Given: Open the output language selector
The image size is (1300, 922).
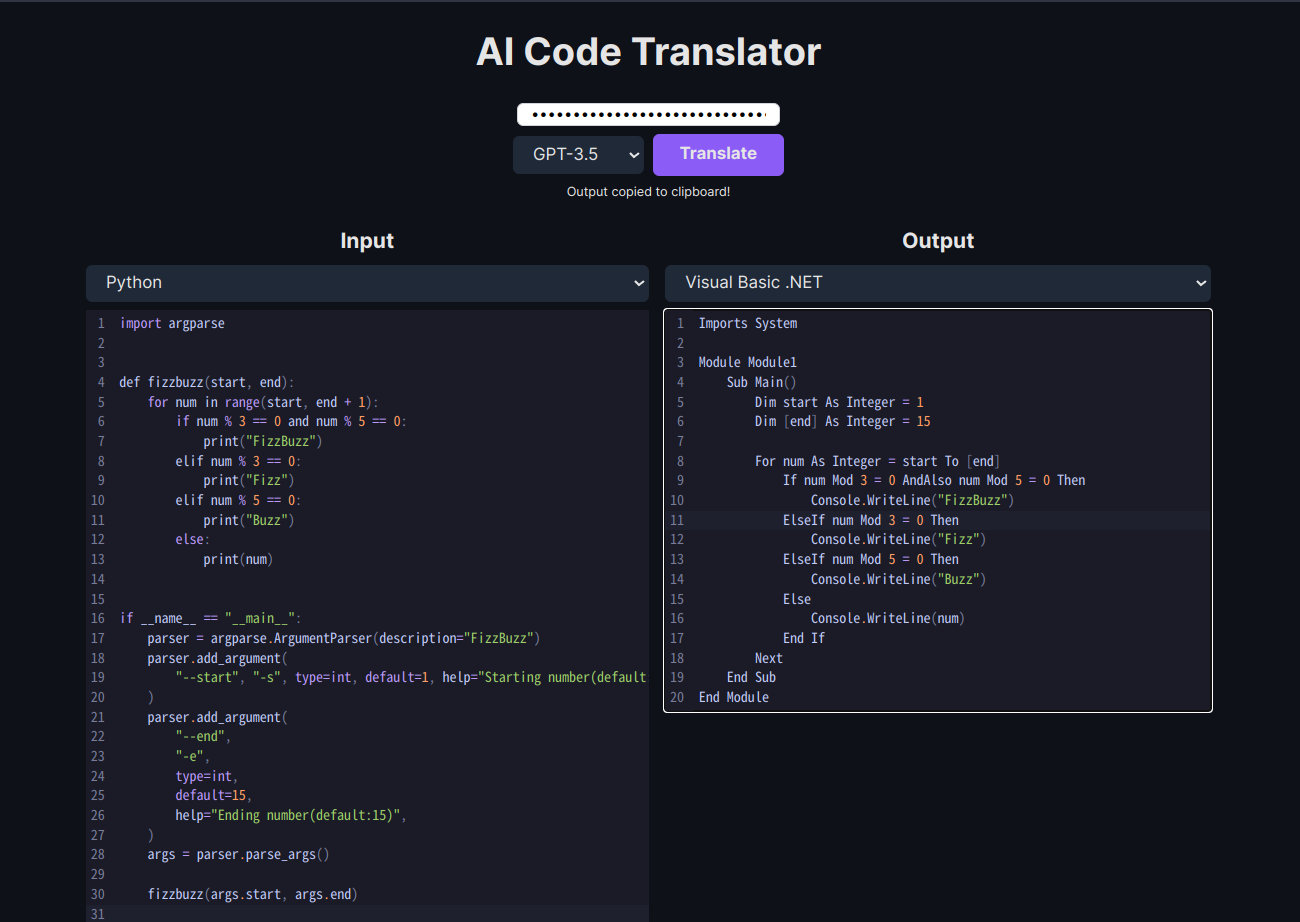Looking at the screenshot, I should [x=937, y=283].
